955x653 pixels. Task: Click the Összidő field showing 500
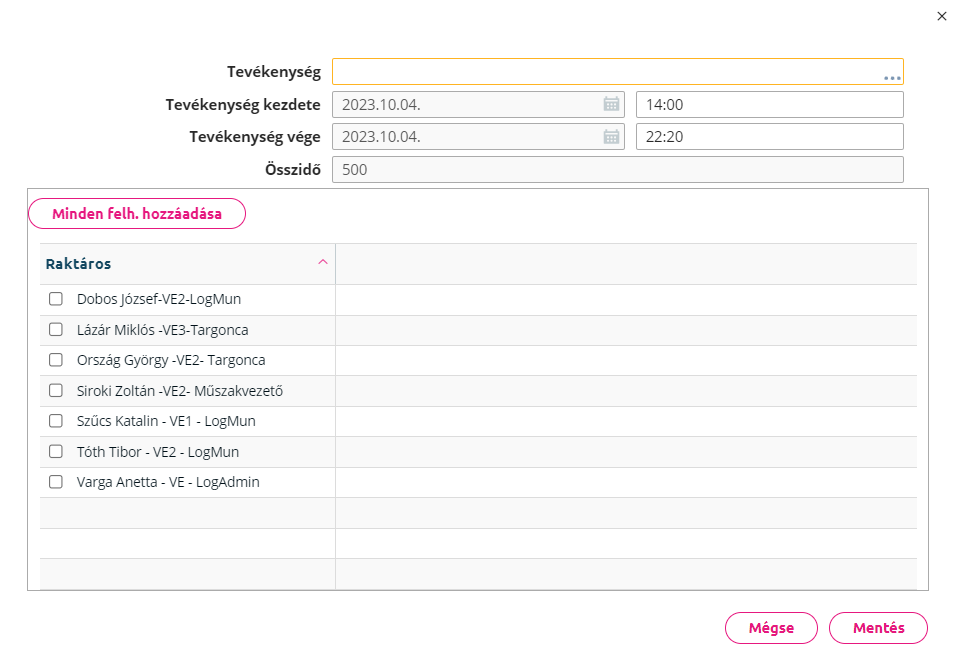point(618,169)
